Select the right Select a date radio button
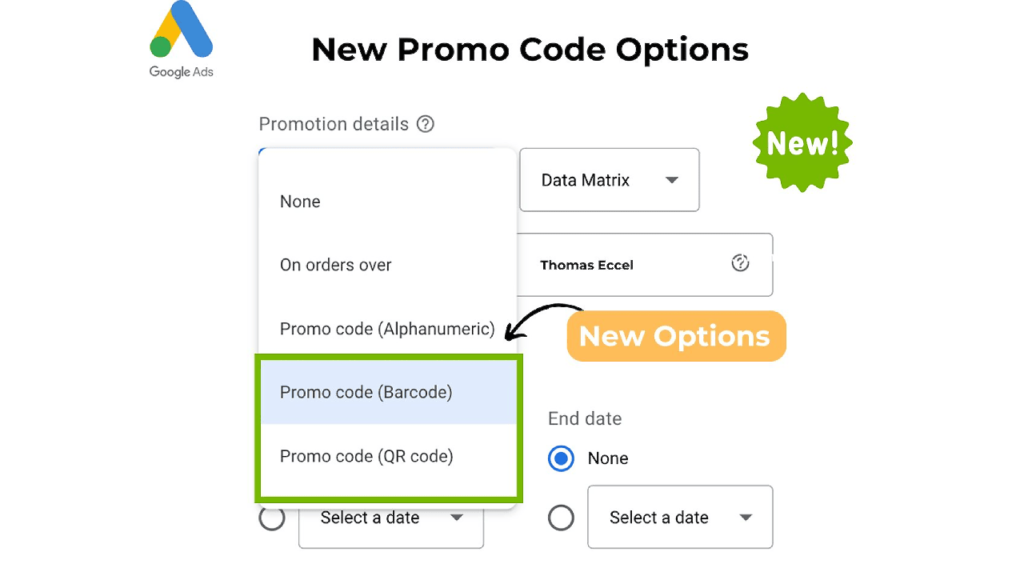1024x576 pixels. point(561,517)
